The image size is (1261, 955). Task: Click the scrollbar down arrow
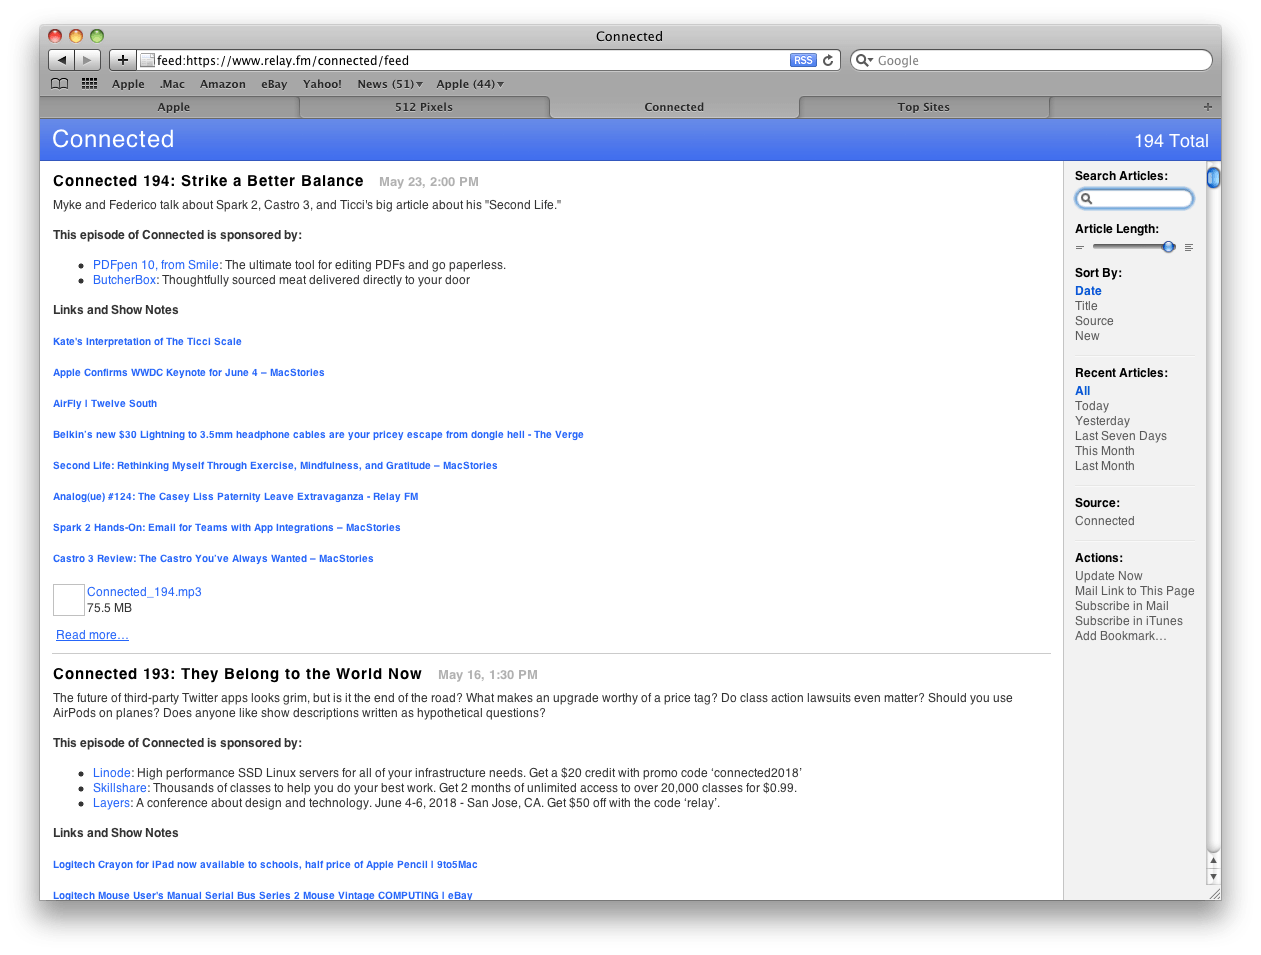[x=1213, y=877]
